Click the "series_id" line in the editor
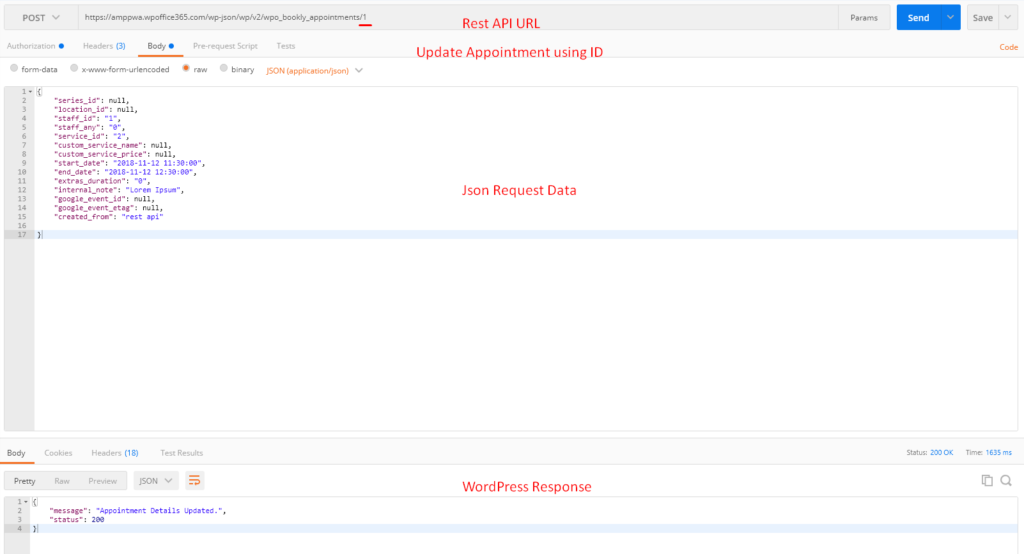The width and height of the screenshot is (1024, 554). click(x=91, y=101)
